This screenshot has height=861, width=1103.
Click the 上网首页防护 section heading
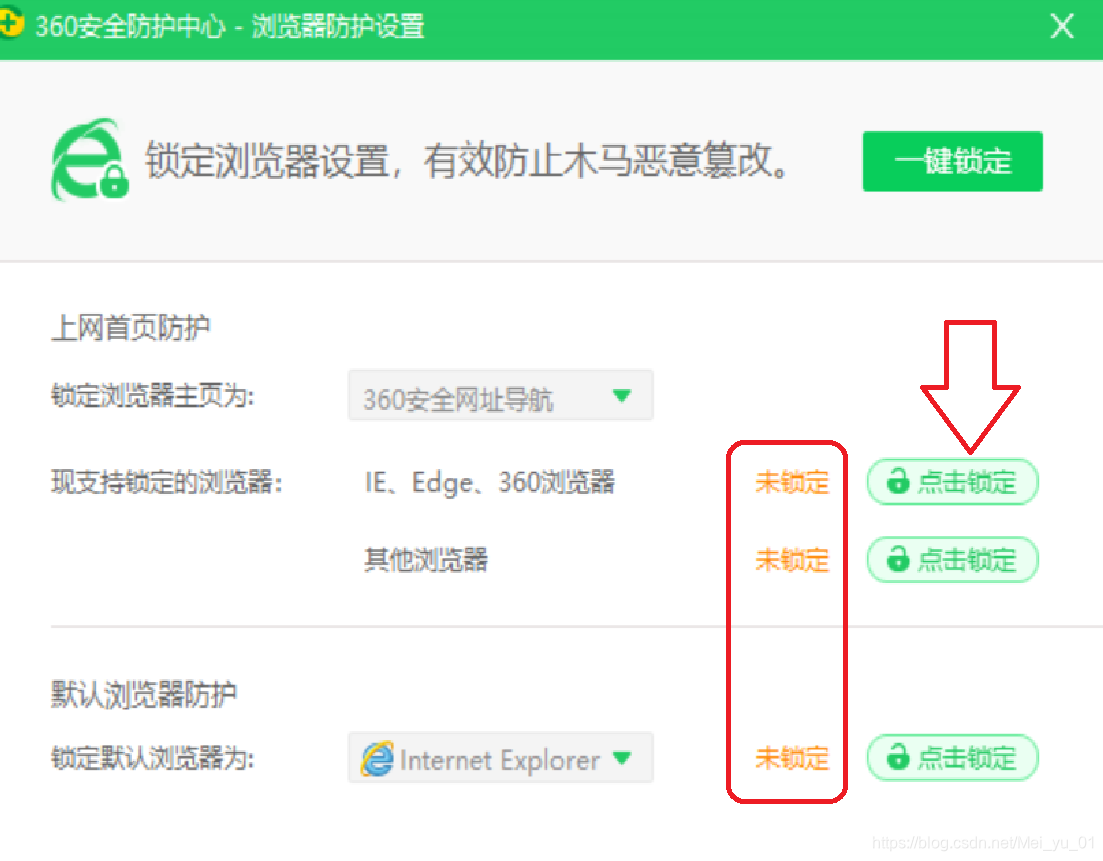coord(131,328)
